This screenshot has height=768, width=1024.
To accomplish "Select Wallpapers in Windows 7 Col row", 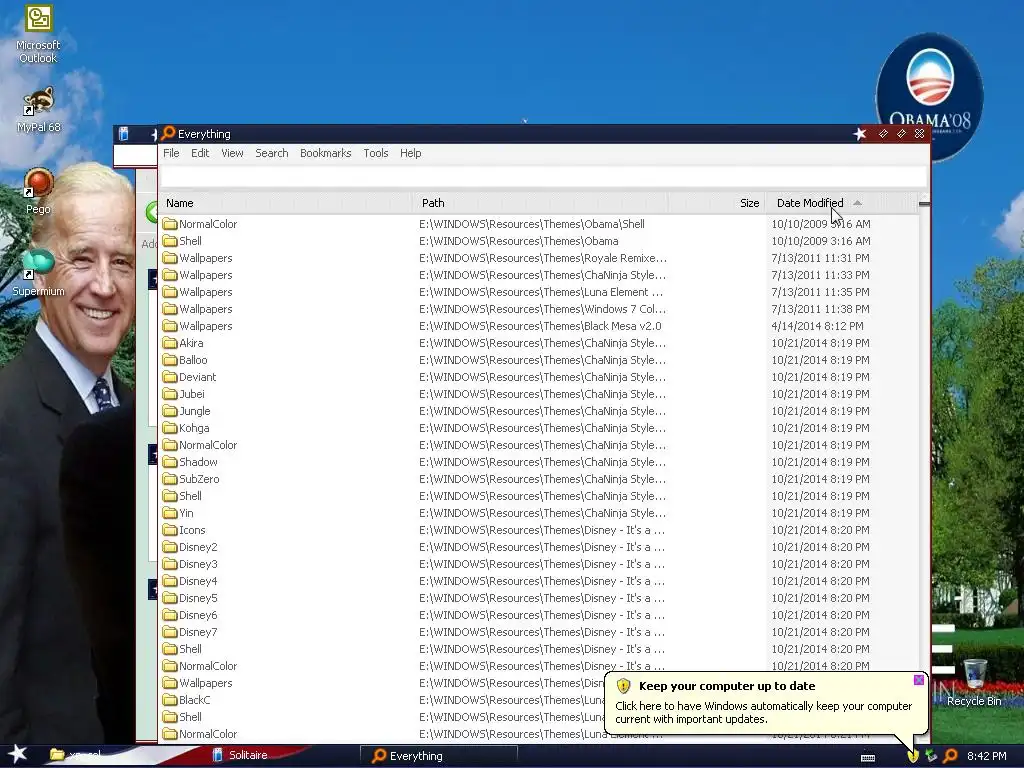I will point(539,309).
